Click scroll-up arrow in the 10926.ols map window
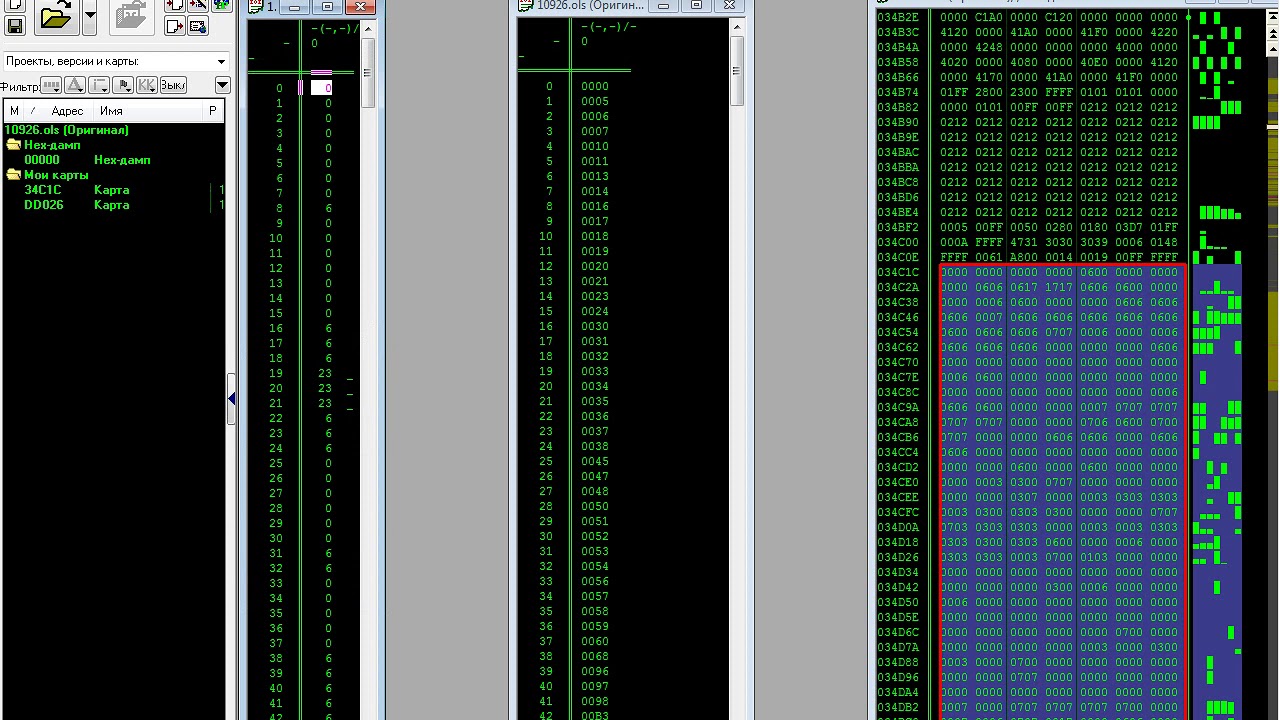Image resolution: width=1280 pixels, height=720 pixels. pyautogui.click(x=737, y=28)
